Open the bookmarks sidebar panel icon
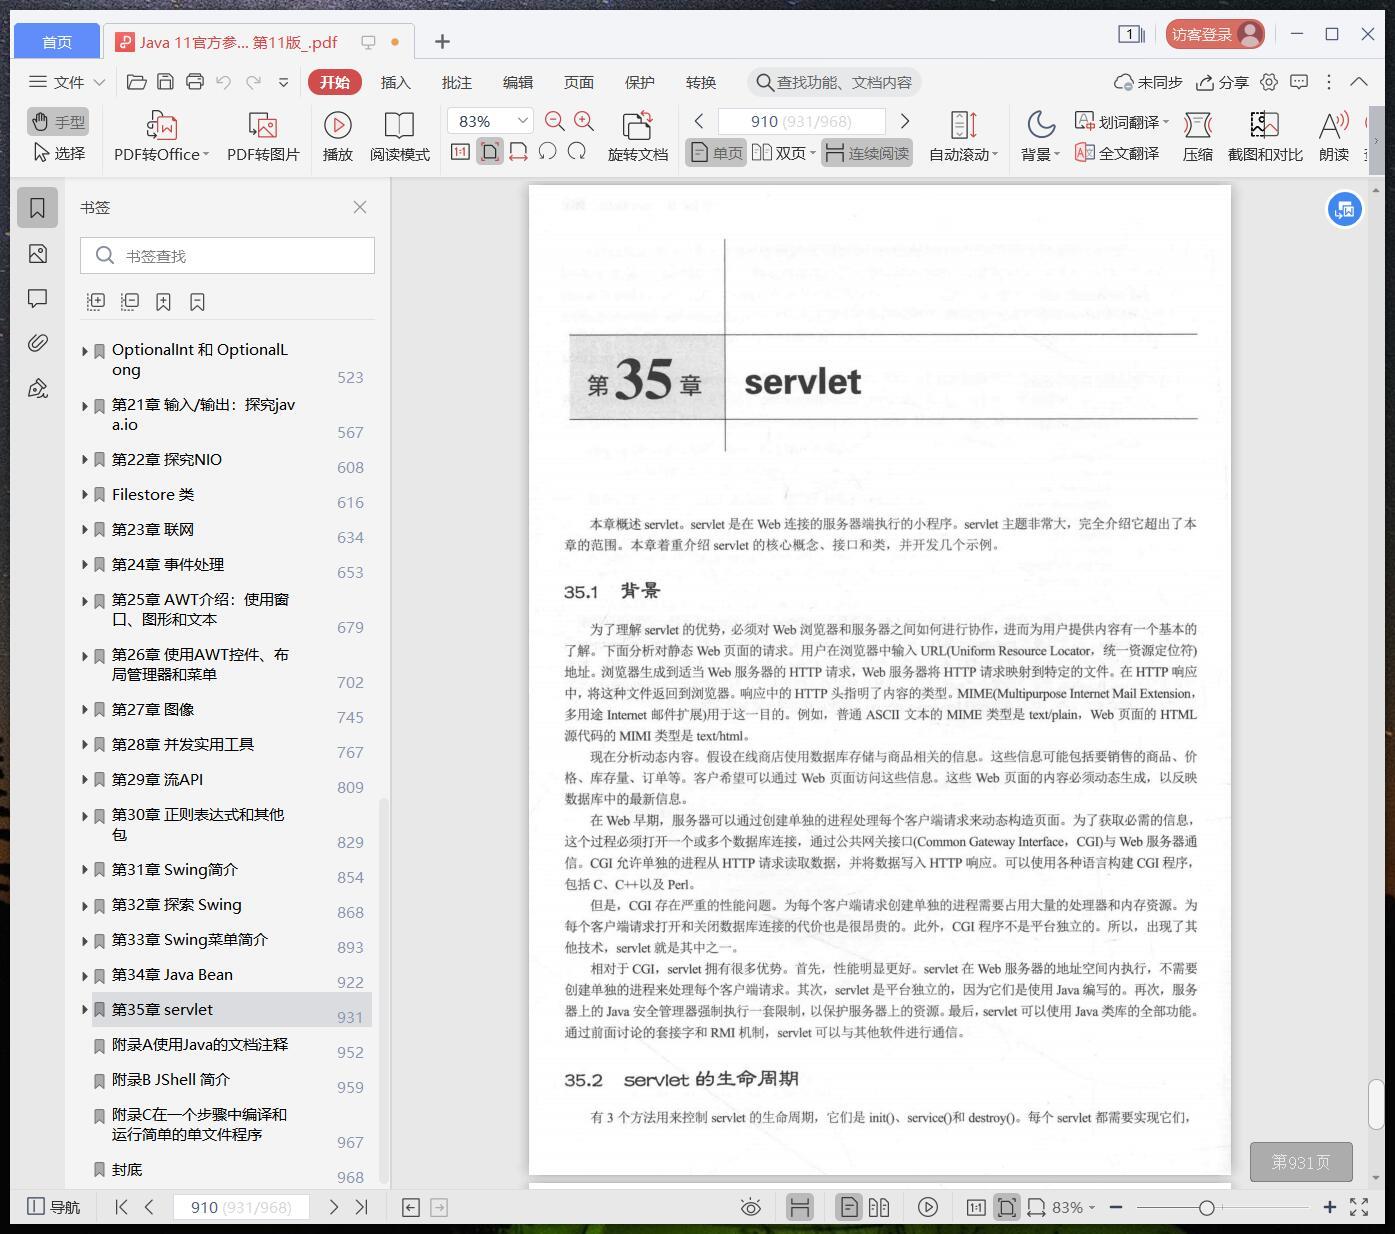The width and height of the screenshot is (1395, 1234). pyautogui.click(x=37, y=208)
